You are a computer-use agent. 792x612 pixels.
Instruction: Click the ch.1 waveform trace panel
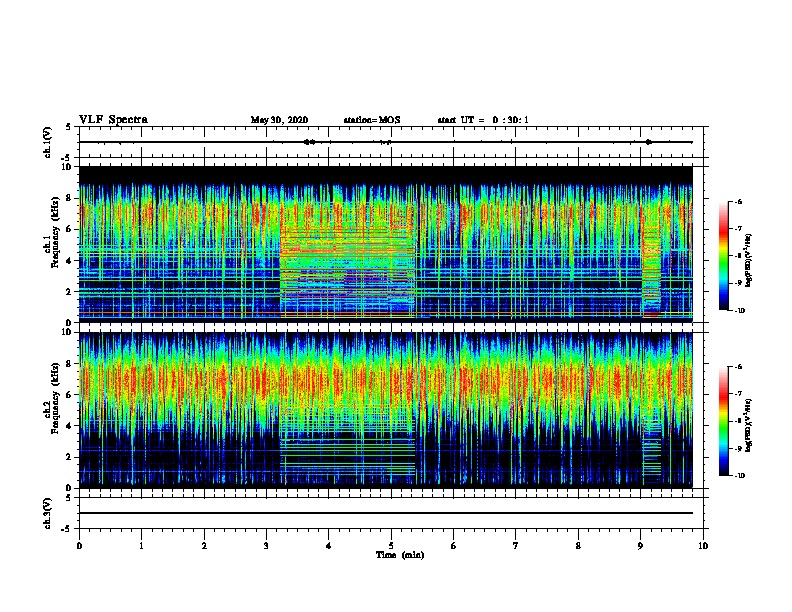click(x=391, y=142)
